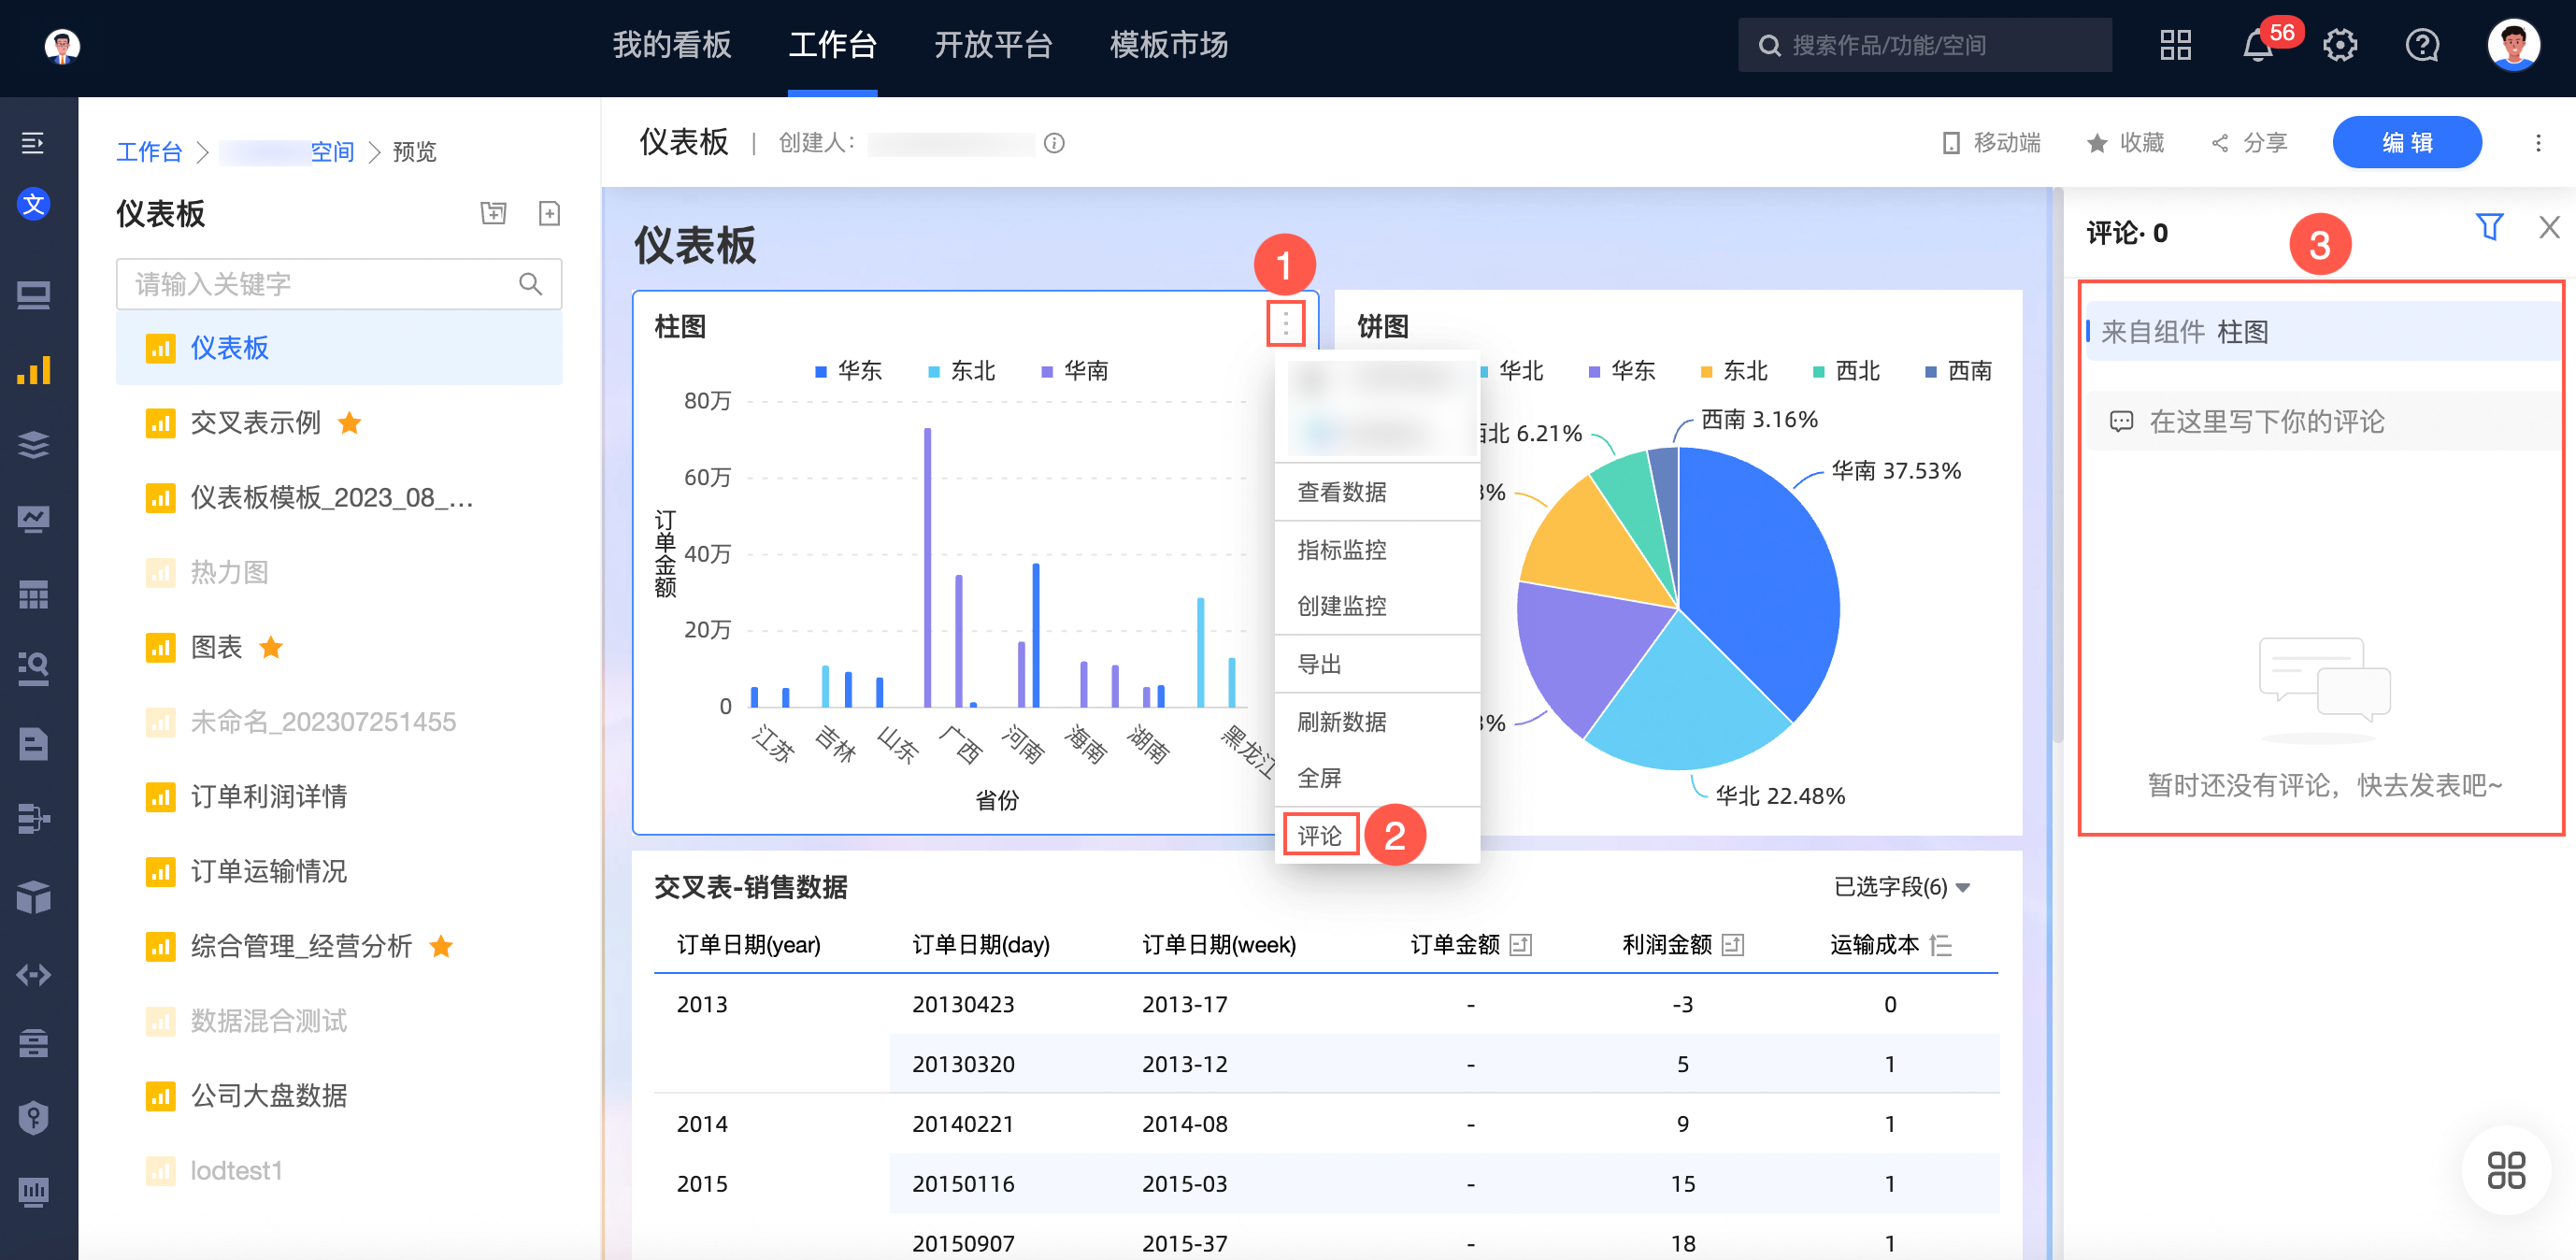Open the notifications bell with 56 alerts

pos(2258,45)
